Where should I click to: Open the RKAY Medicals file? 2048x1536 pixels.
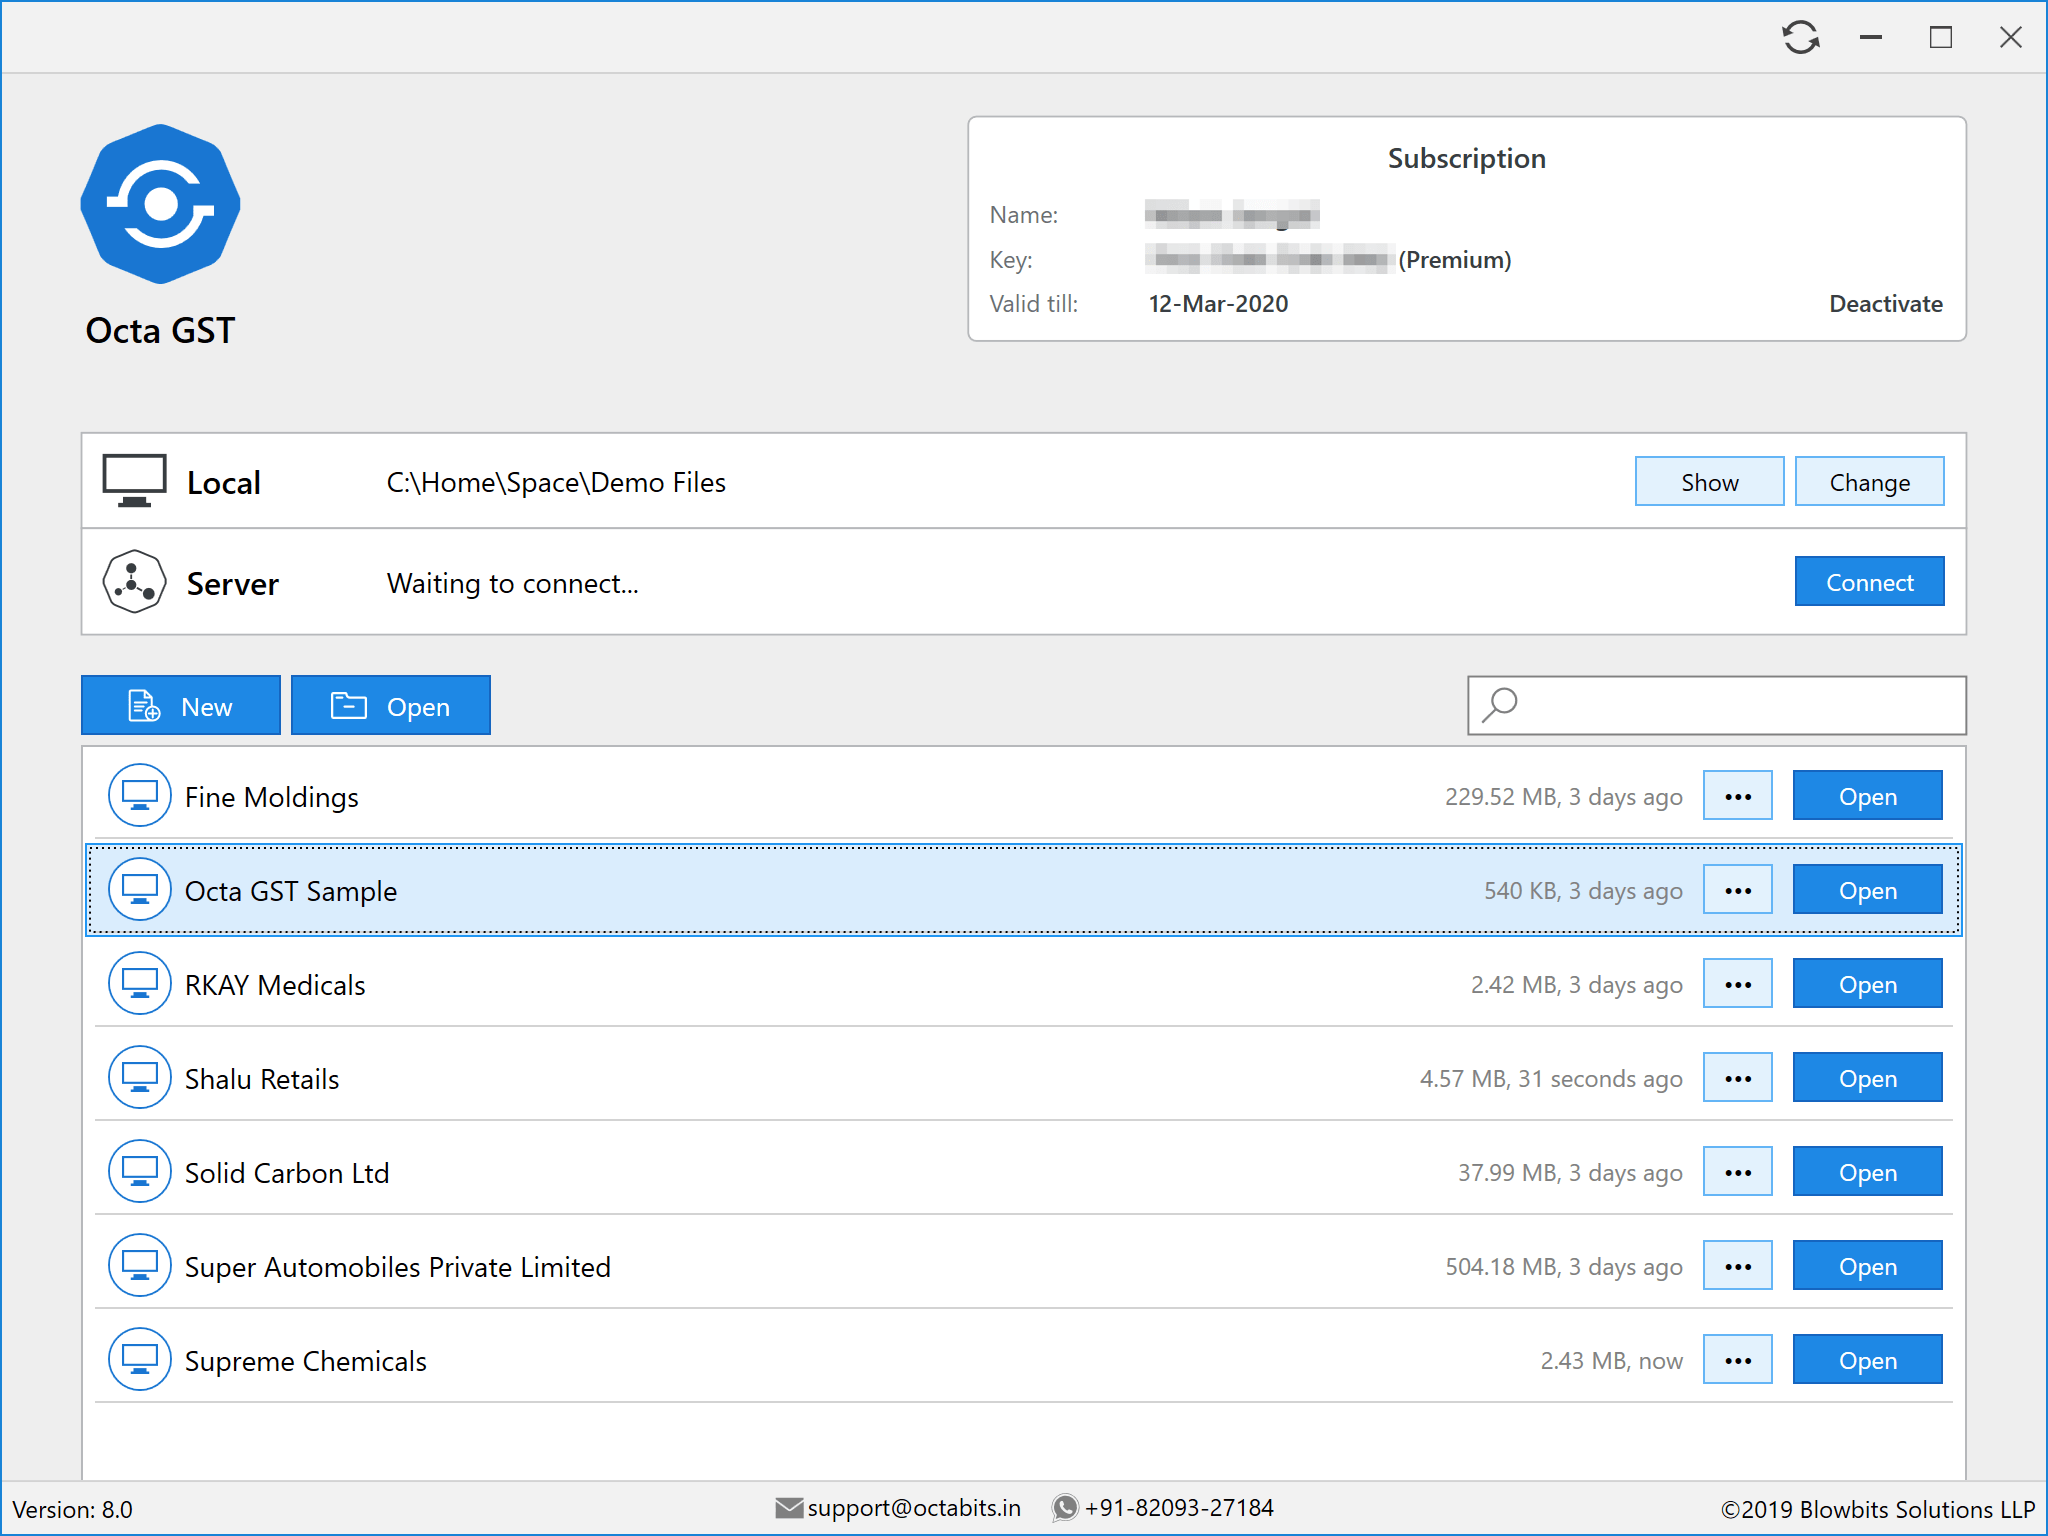(1867, 984)
